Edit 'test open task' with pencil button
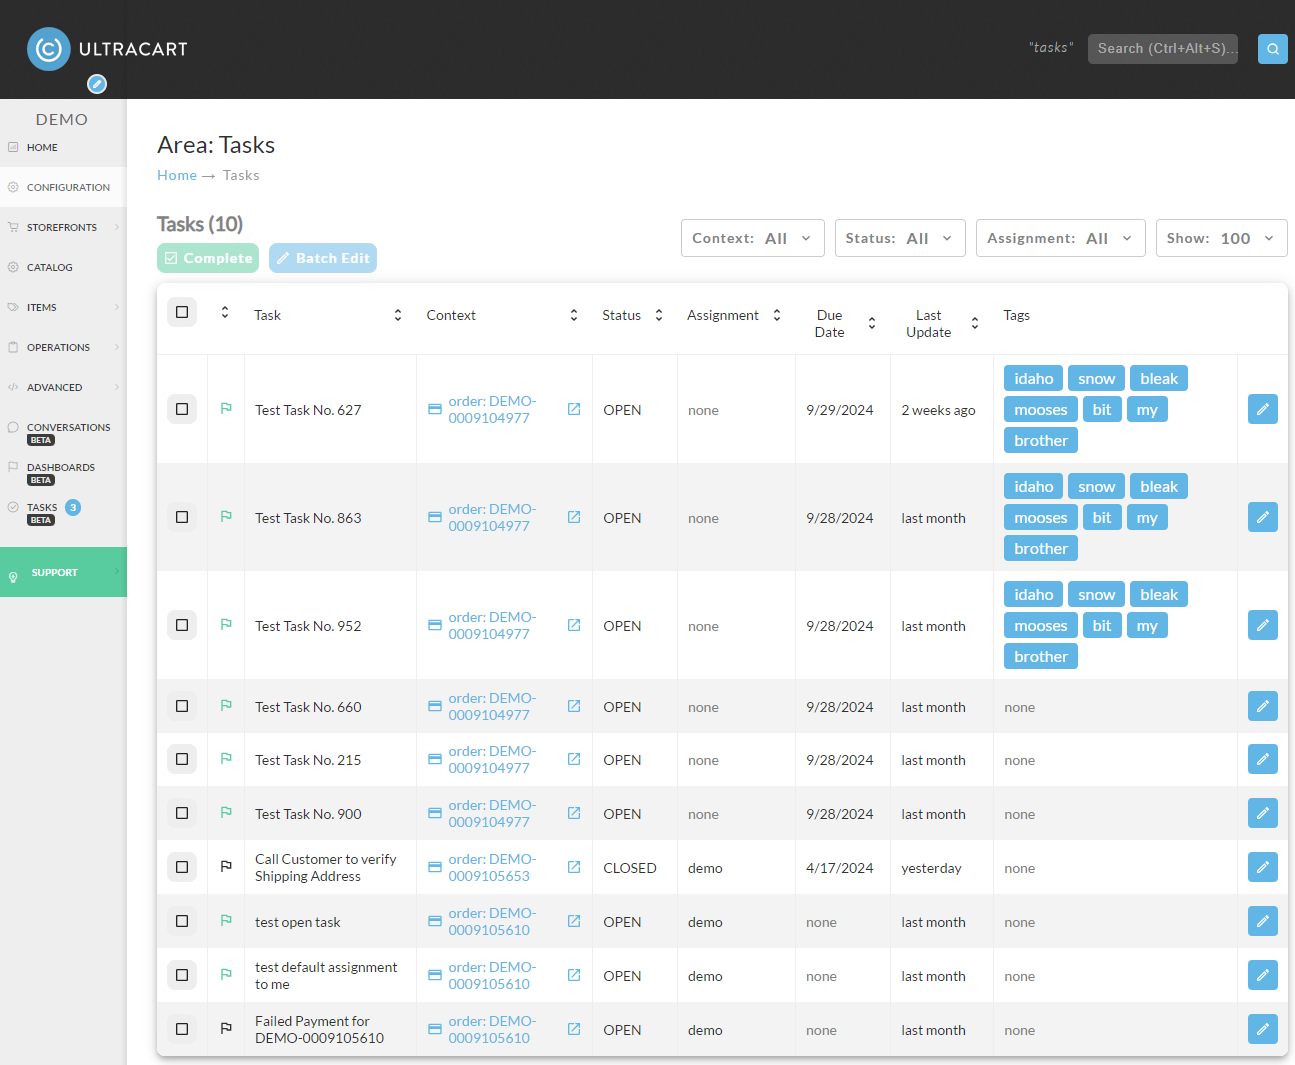The image size is (1295, 1065). coord(1263,921)
